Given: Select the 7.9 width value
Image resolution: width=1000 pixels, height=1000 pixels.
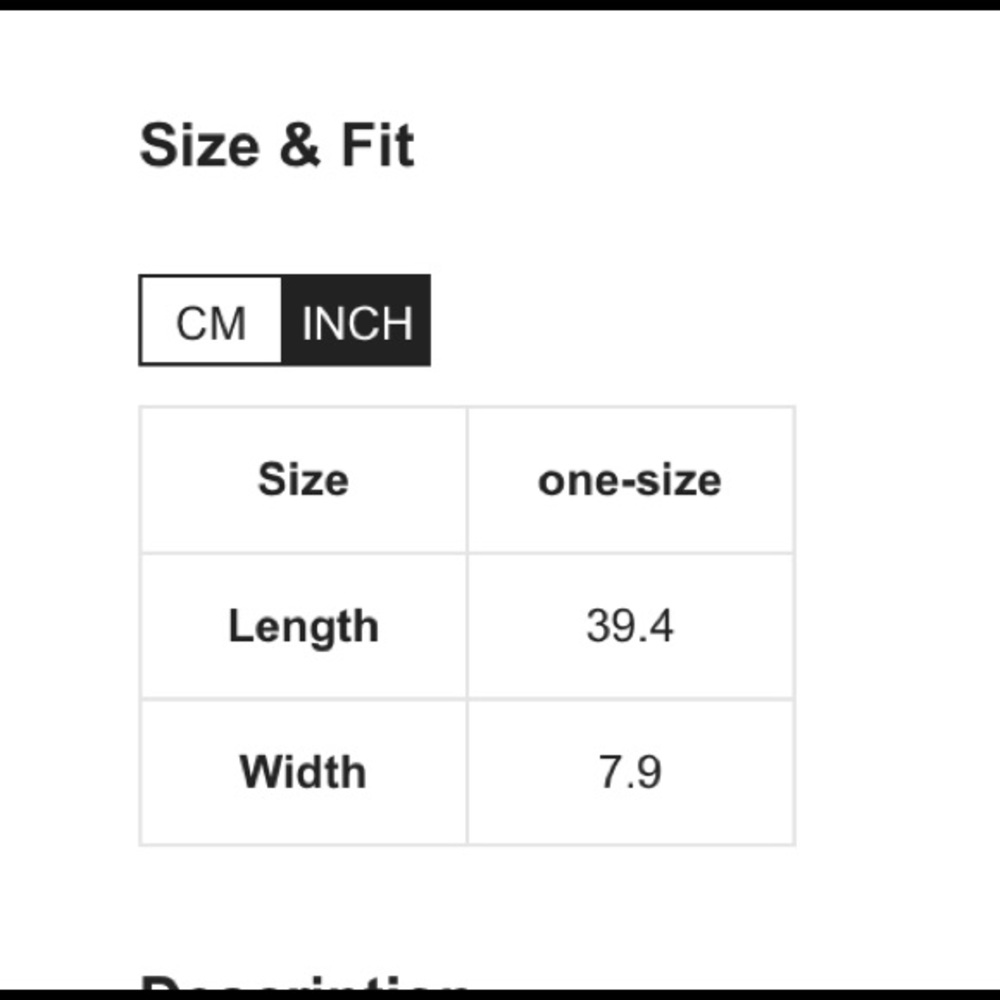Looking at the screenshot, I should point(630,772).
